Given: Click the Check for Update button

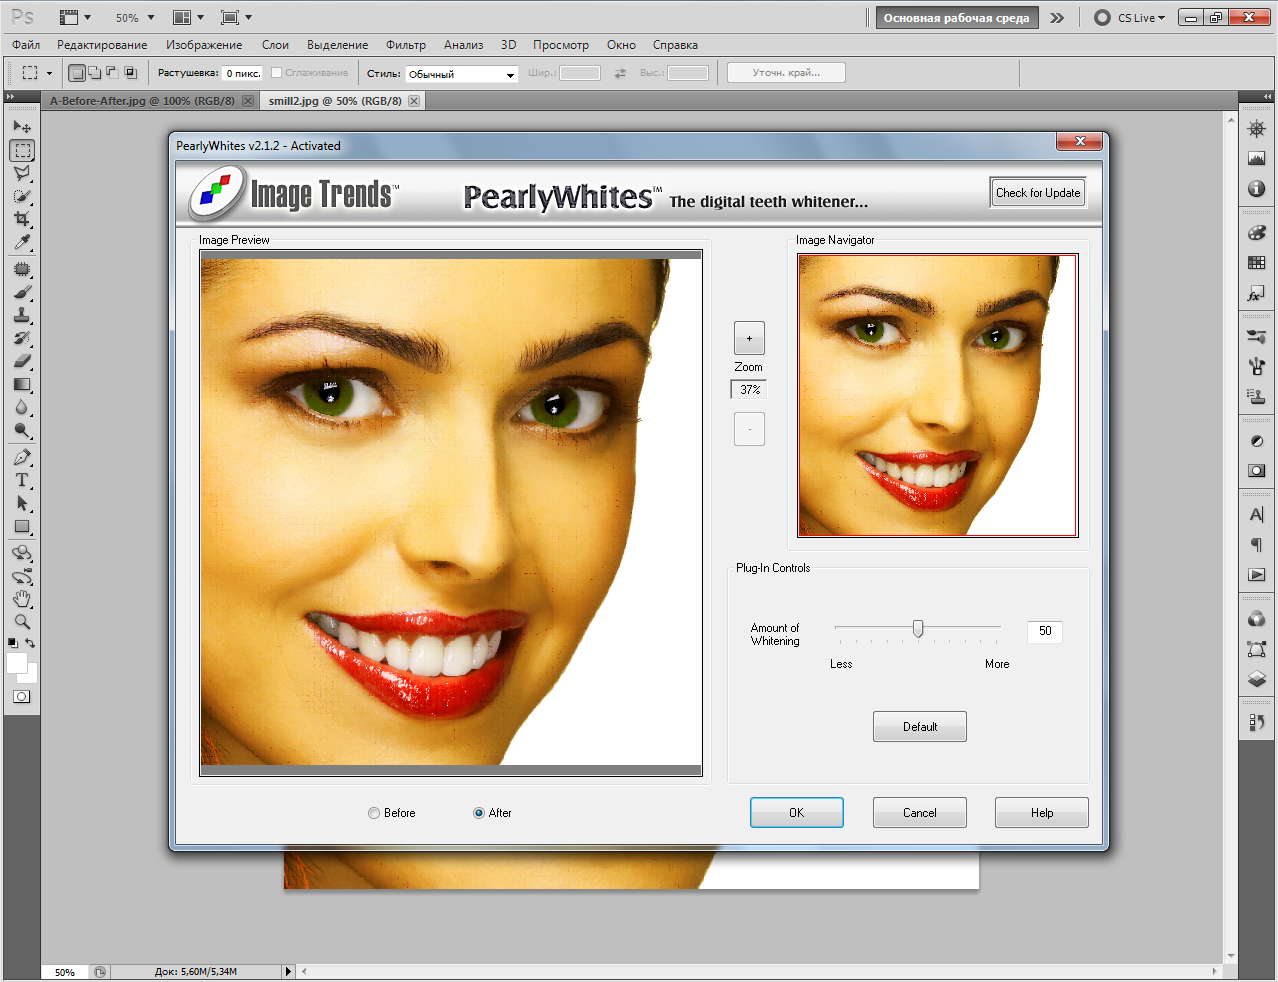Looking at the screenshot, I should pos(1038,193).
